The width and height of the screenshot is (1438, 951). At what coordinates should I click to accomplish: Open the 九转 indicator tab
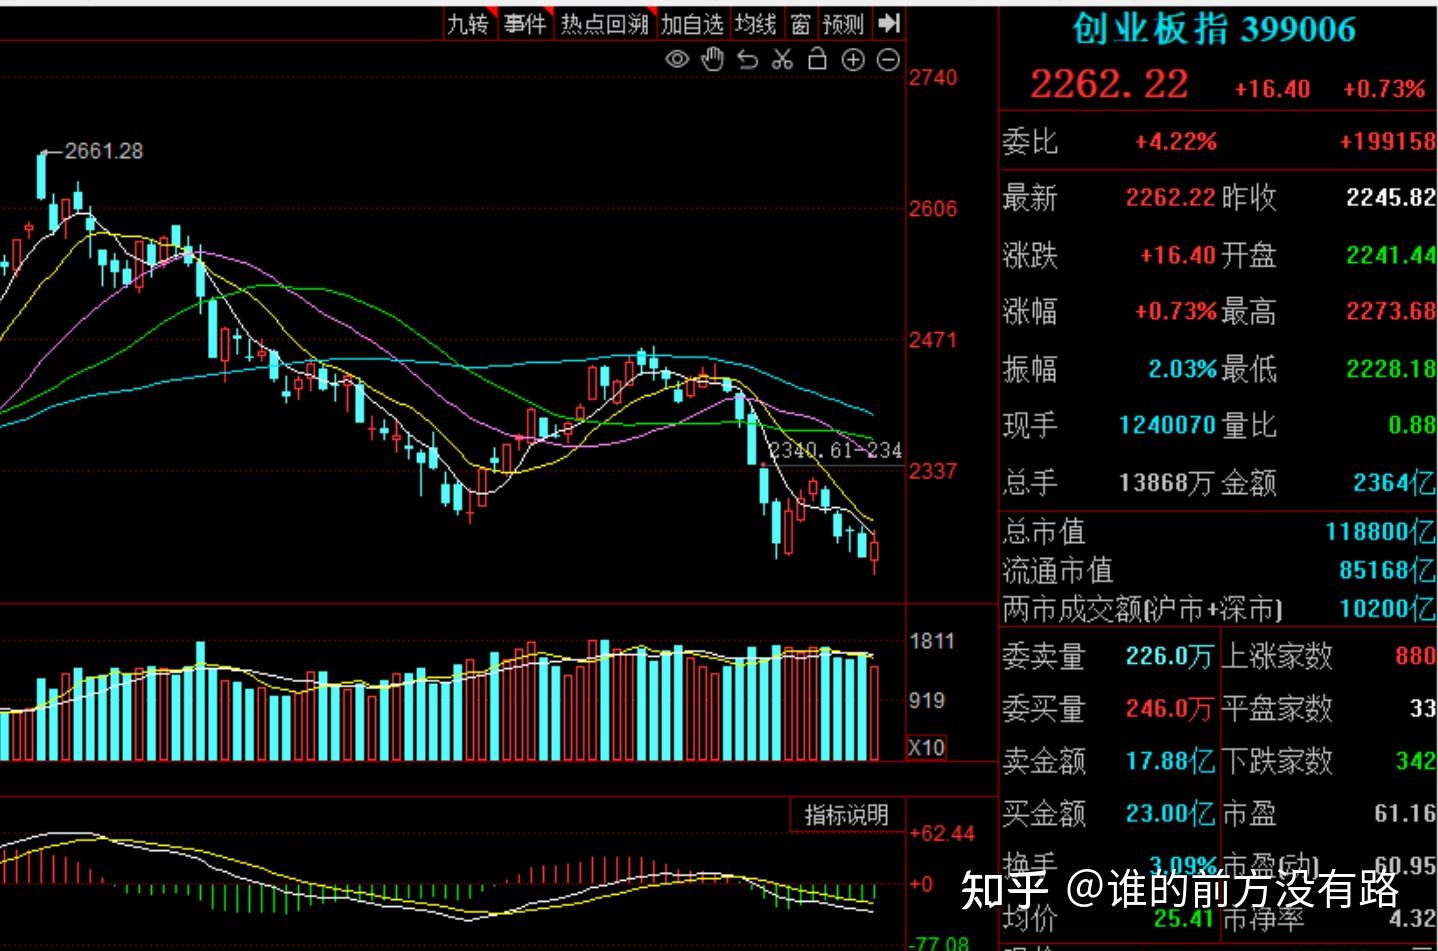pos(468,23)
